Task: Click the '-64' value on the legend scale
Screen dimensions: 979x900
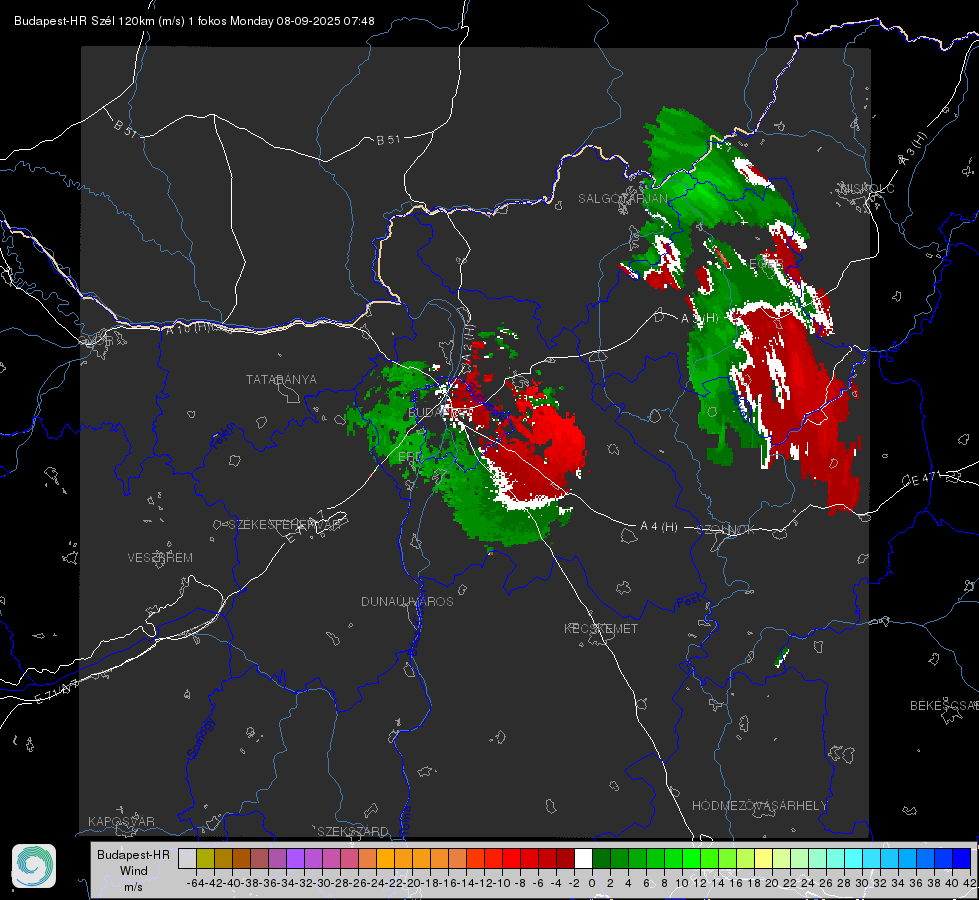Action: click(196, 883)
